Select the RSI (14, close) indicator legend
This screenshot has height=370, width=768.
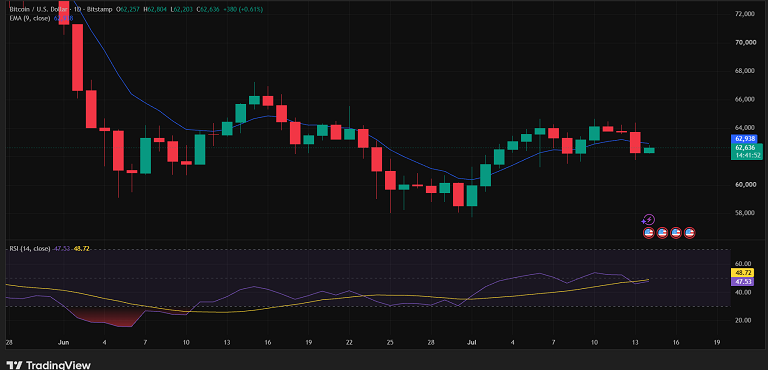[x=29, y=249]
